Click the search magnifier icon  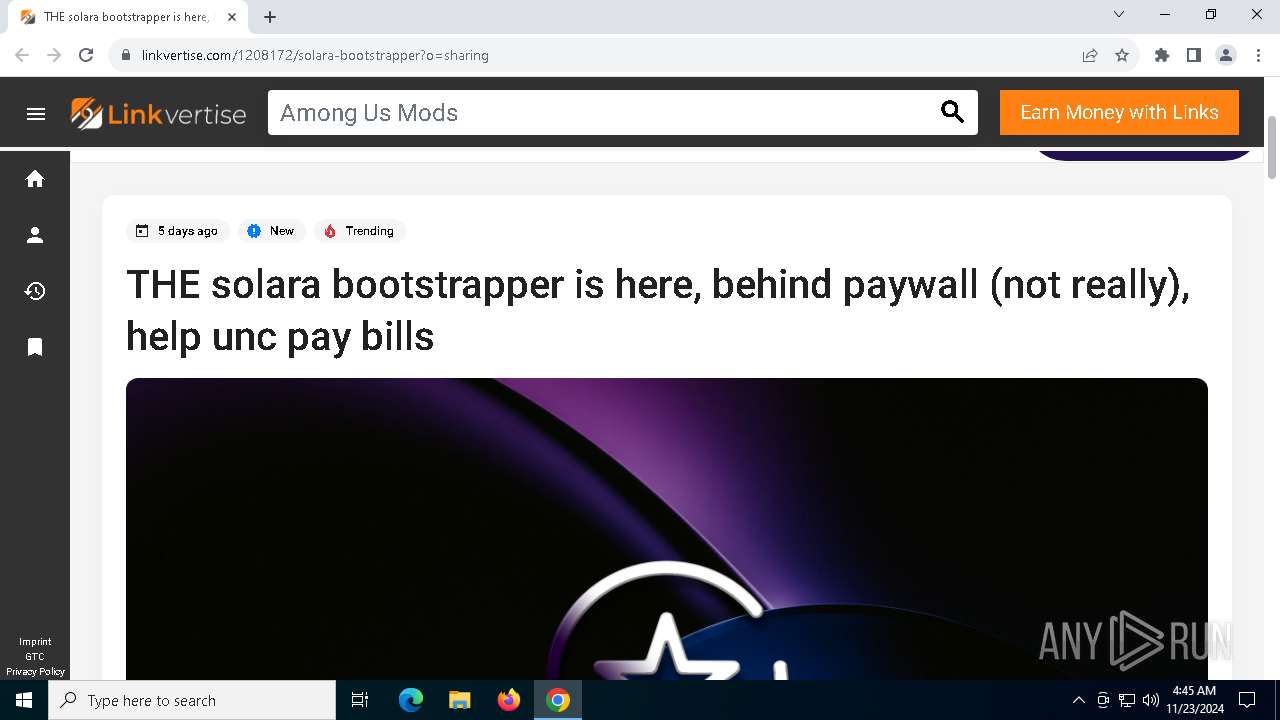952,113
